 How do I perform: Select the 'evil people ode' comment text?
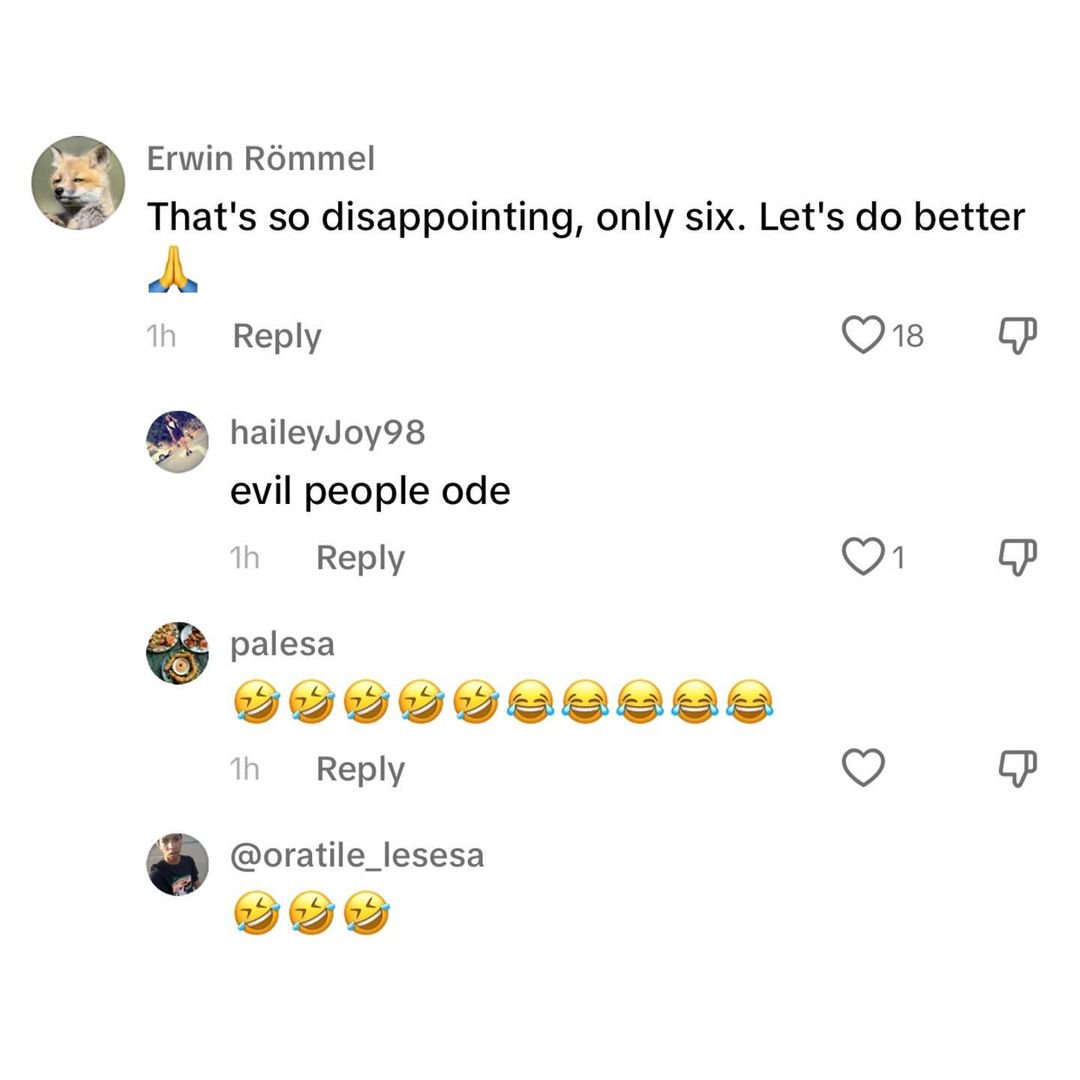pos(370,492)
